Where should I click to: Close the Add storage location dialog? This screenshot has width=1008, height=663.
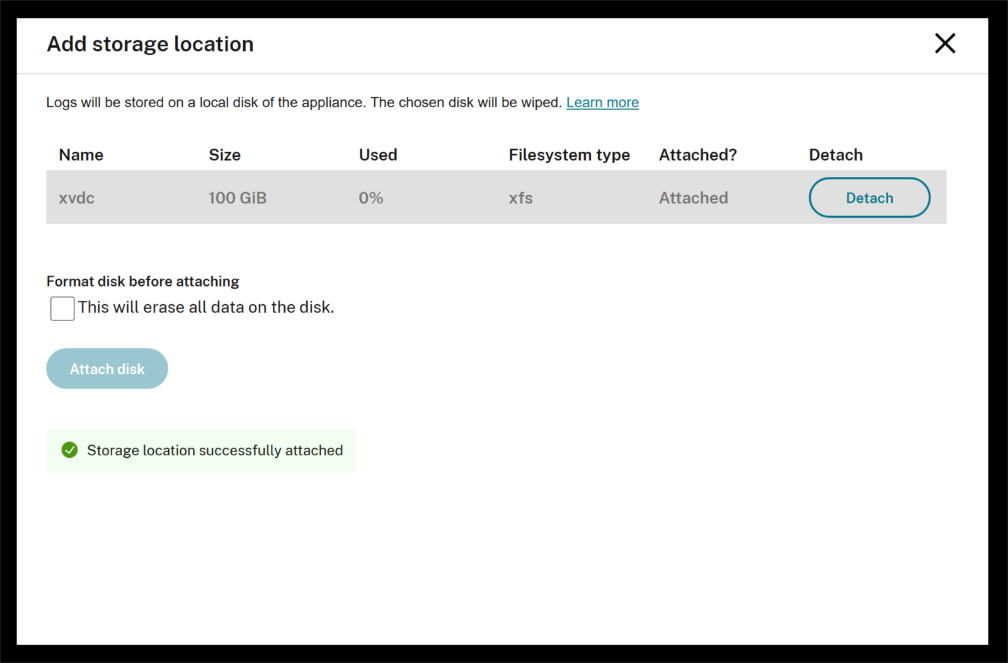tap(944, 43)
